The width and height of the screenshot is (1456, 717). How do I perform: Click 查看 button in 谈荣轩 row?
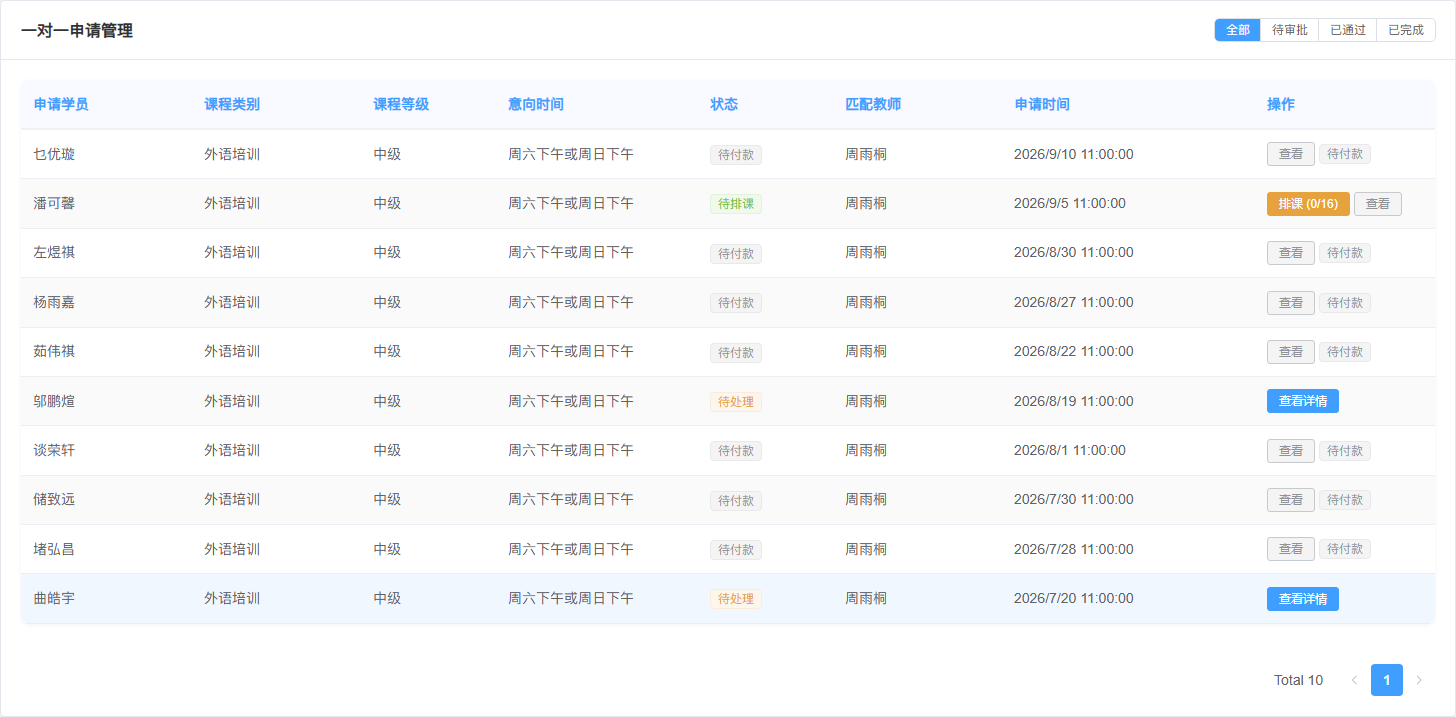(x=1291, y=451)
